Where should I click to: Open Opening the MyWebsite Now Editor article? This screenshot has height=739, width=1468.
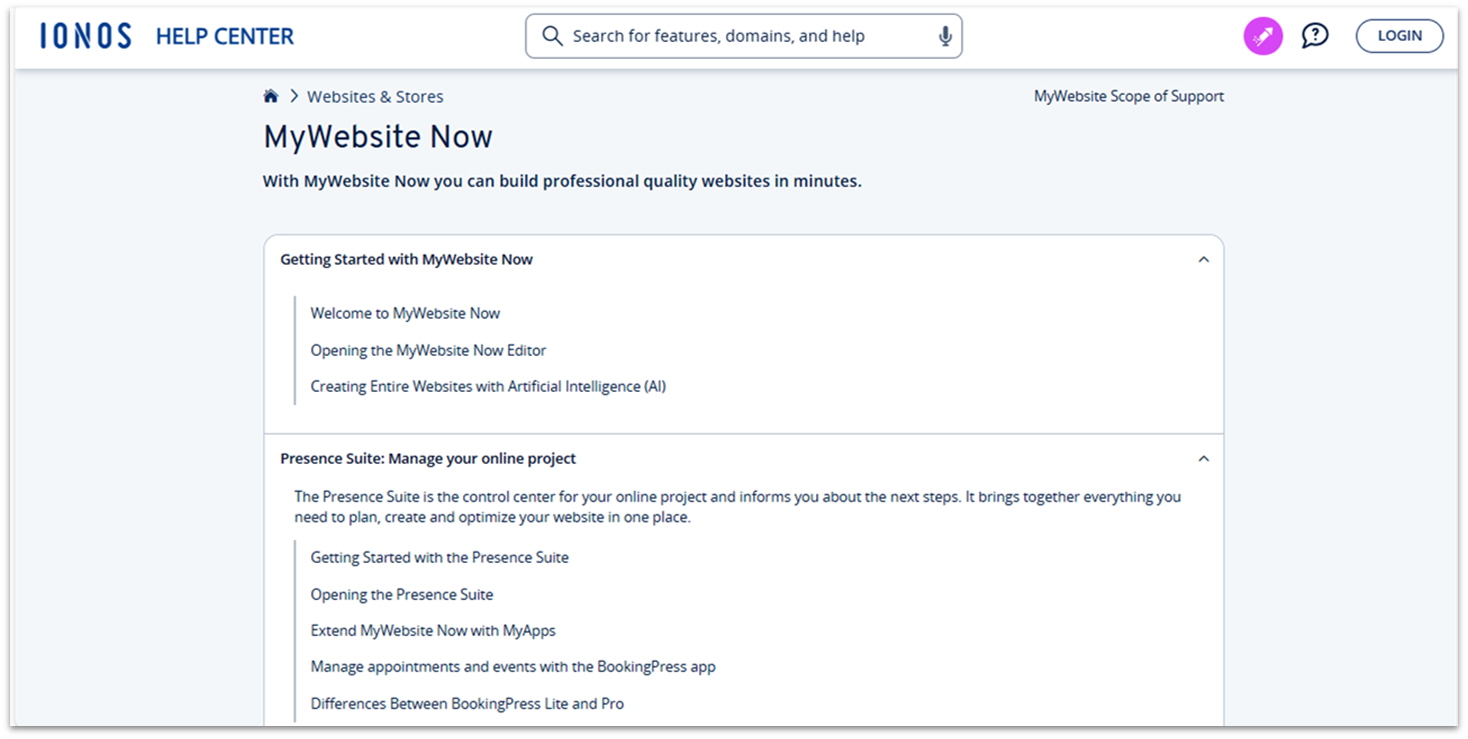pos(428,350)
